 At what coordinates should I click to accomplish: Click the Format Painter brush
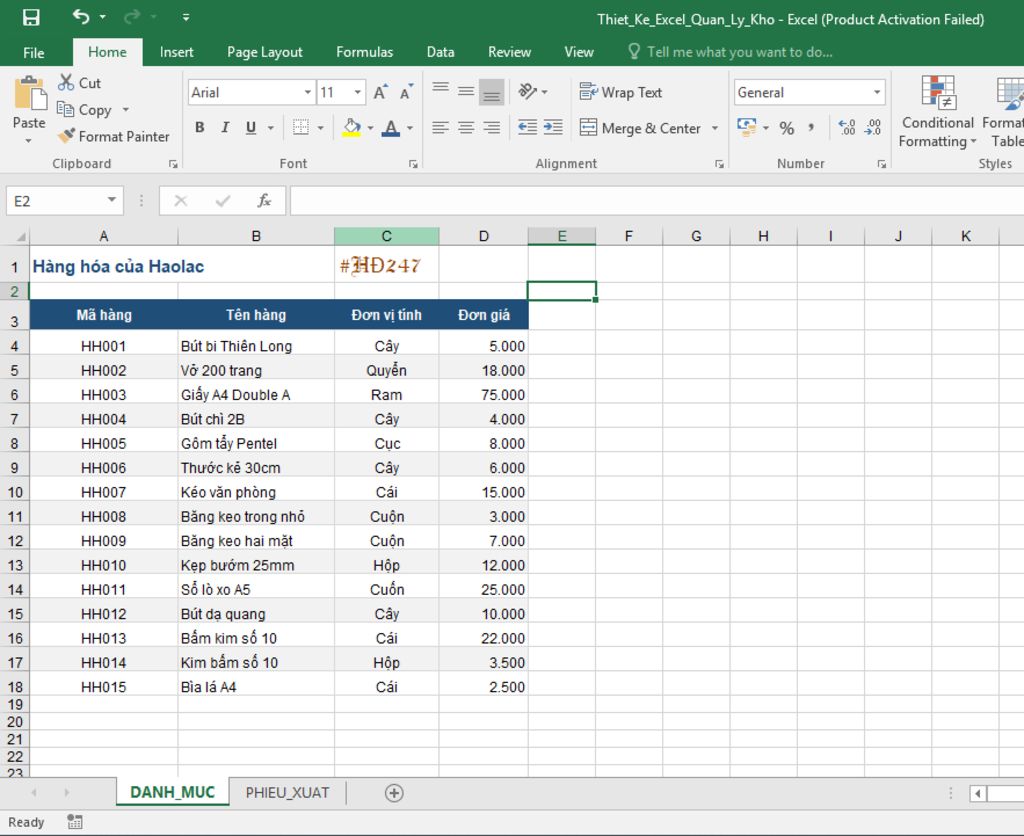(66, 136)
